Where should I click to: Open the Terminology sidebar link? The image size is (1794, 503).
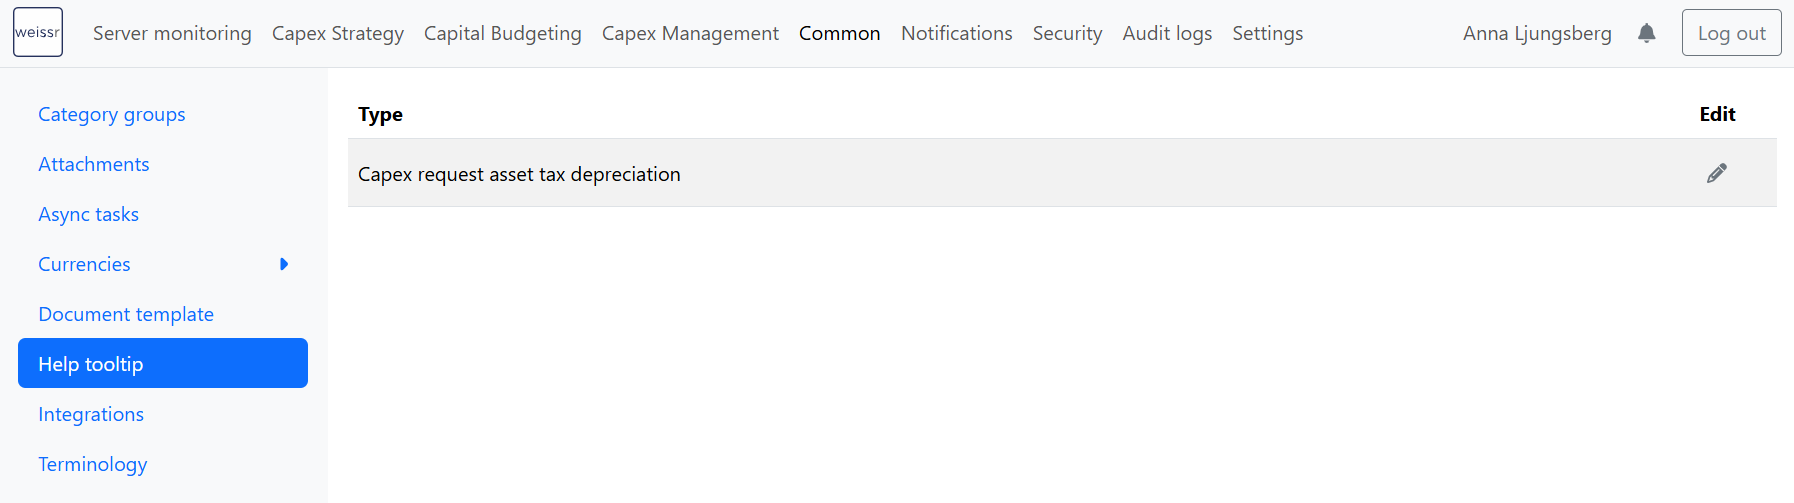pos(93,464)
